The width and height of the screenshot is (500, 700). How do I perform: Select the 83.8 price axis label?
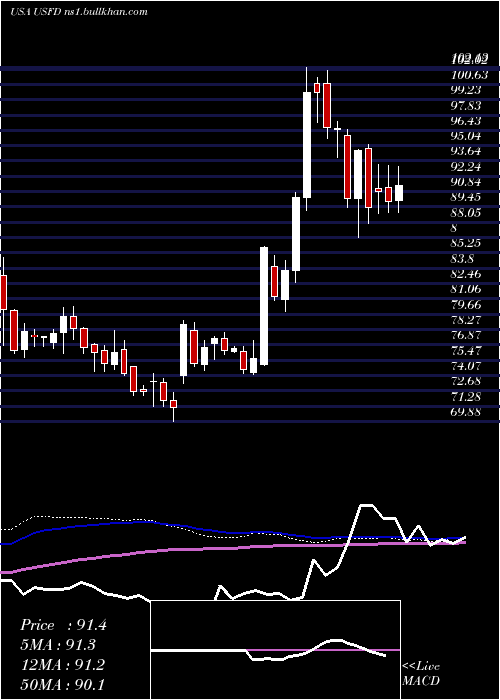tap(463, 258)
